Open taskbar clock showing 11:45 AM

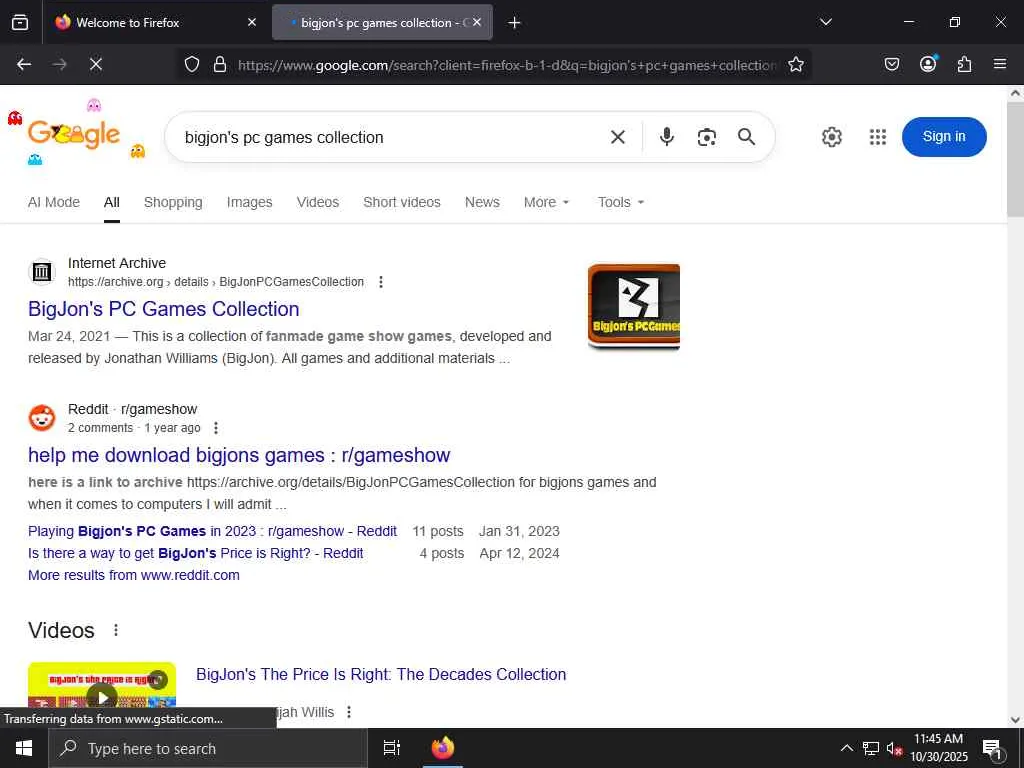938,748
